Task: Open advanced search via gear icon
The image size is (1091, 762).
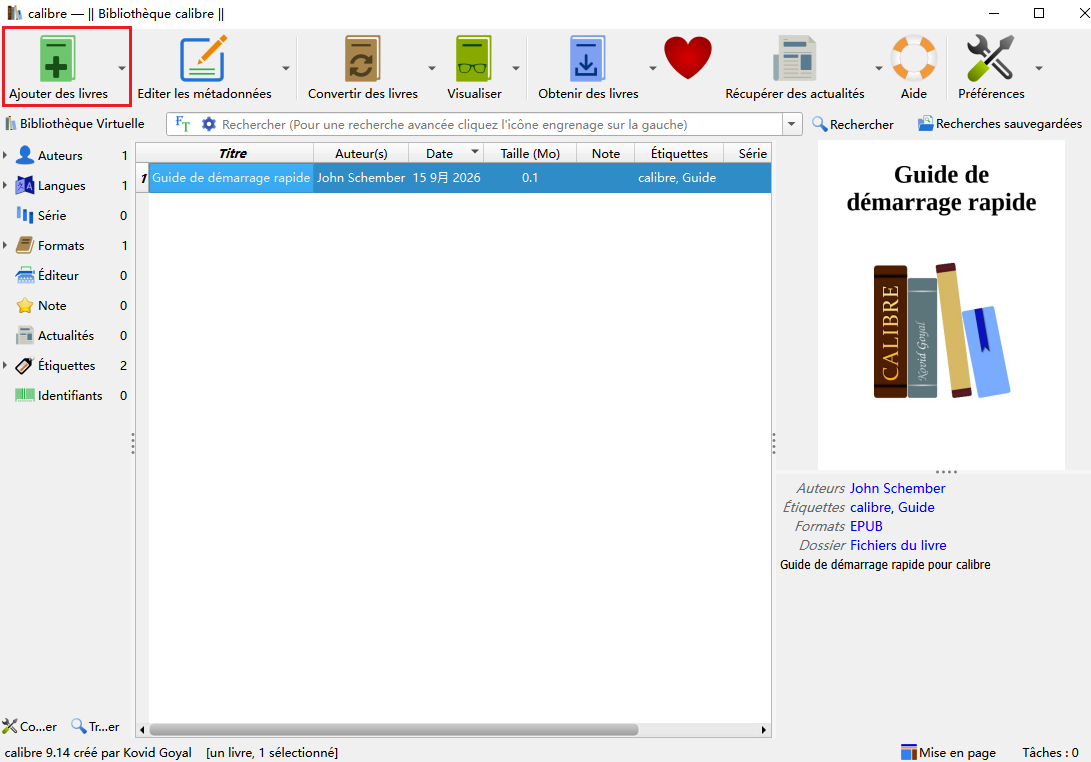Action: click(x=208, y=124)
